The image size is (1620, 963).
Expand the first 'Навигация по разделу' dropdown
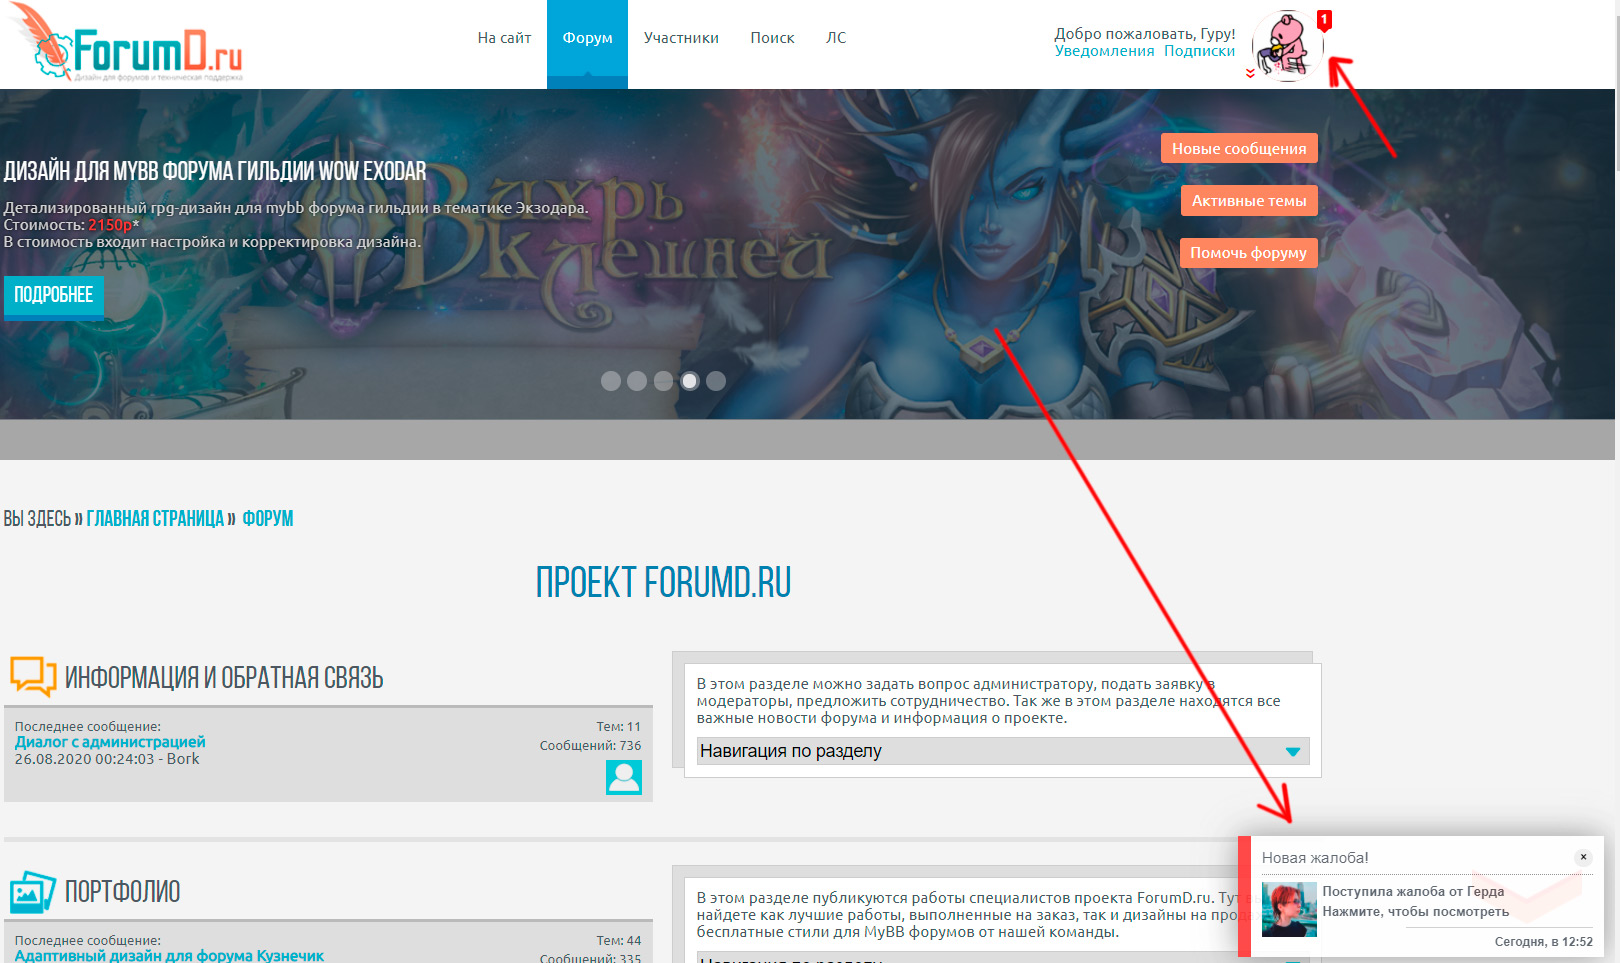click(1003, 751)
